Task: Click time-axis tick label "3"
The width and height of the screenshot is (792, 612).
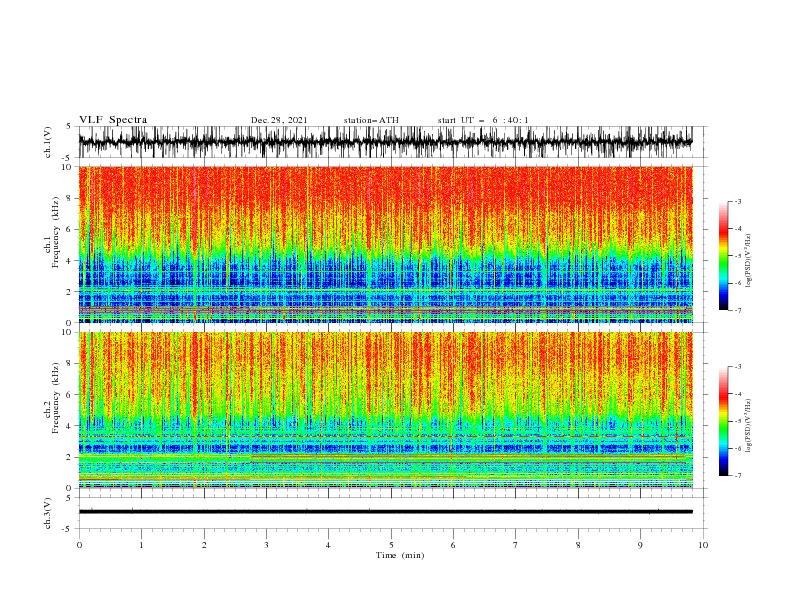Action: [x=266, y=545]
